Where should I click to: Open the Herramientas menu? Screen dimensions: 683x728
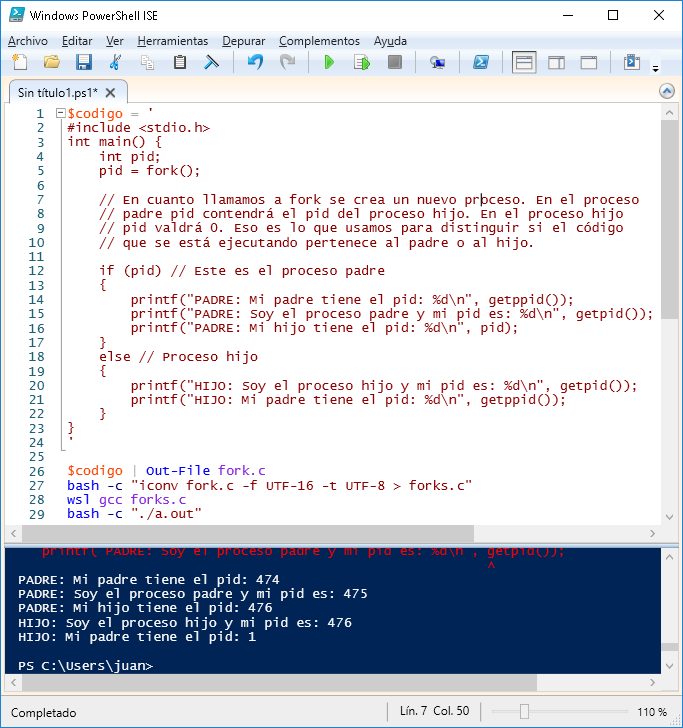[x=173, y=41]
